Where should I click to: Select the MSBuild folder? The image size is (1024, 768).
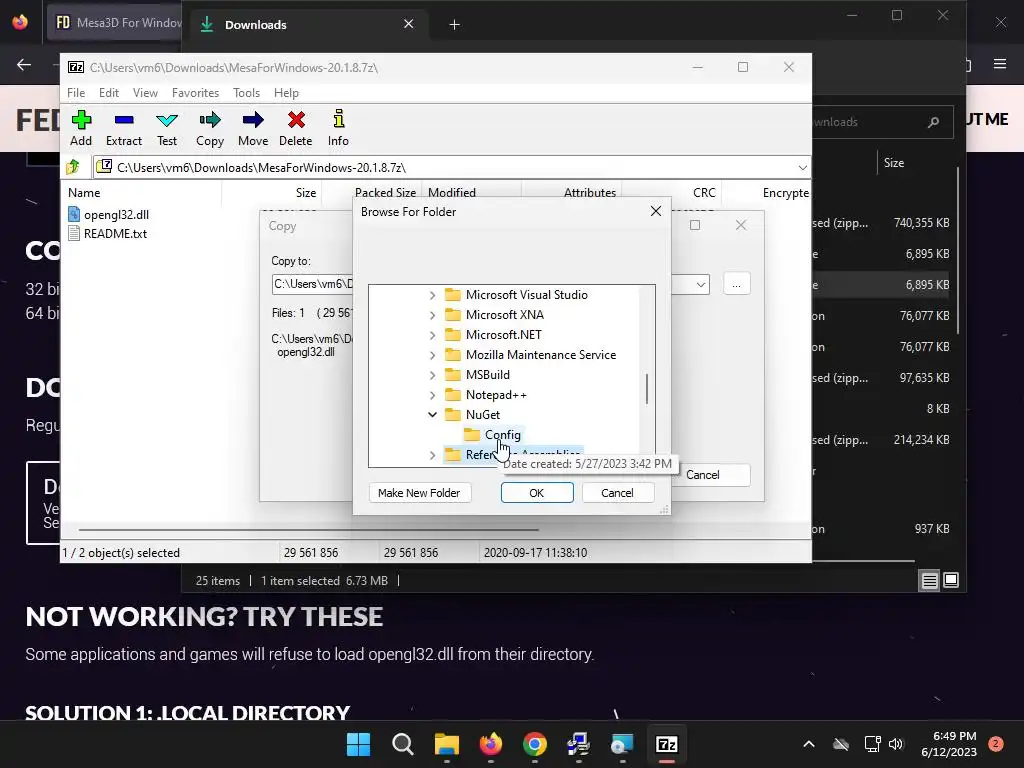(x=487, y=375)
